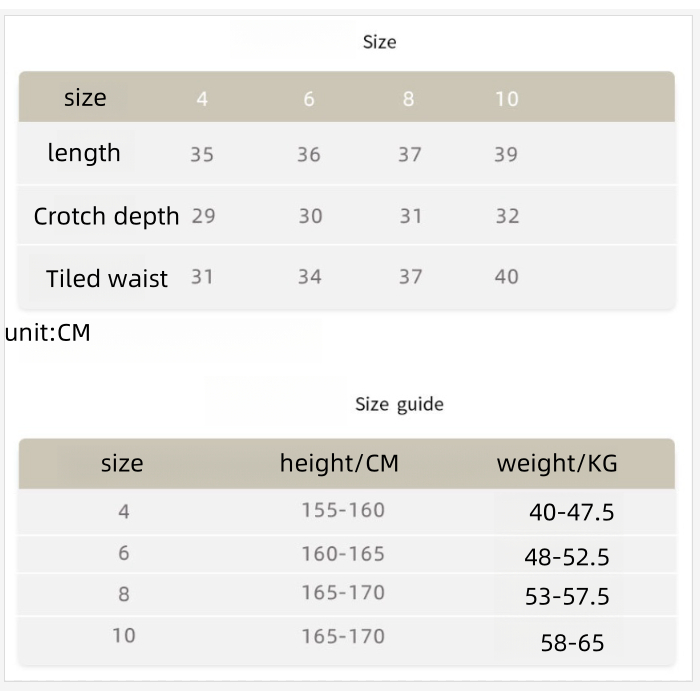Screen dimensions: 700x700
Task: Select the 'Crotch depth' row label
Action: click(106, 216)
